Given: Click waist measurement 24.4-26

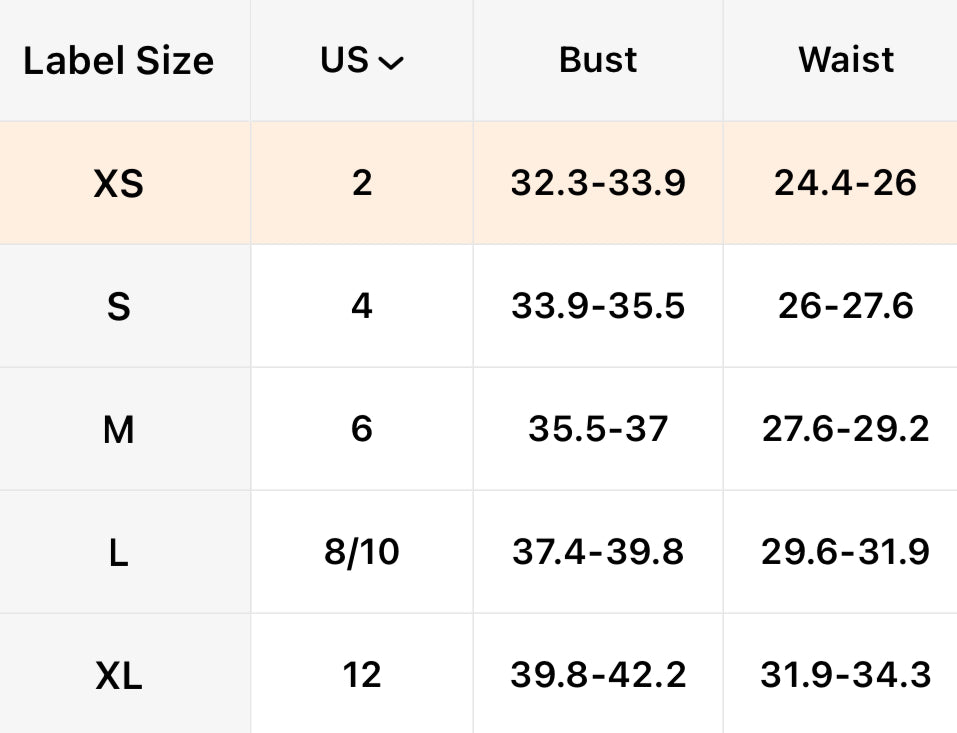Looking at the screenshot, I should 846,183.
